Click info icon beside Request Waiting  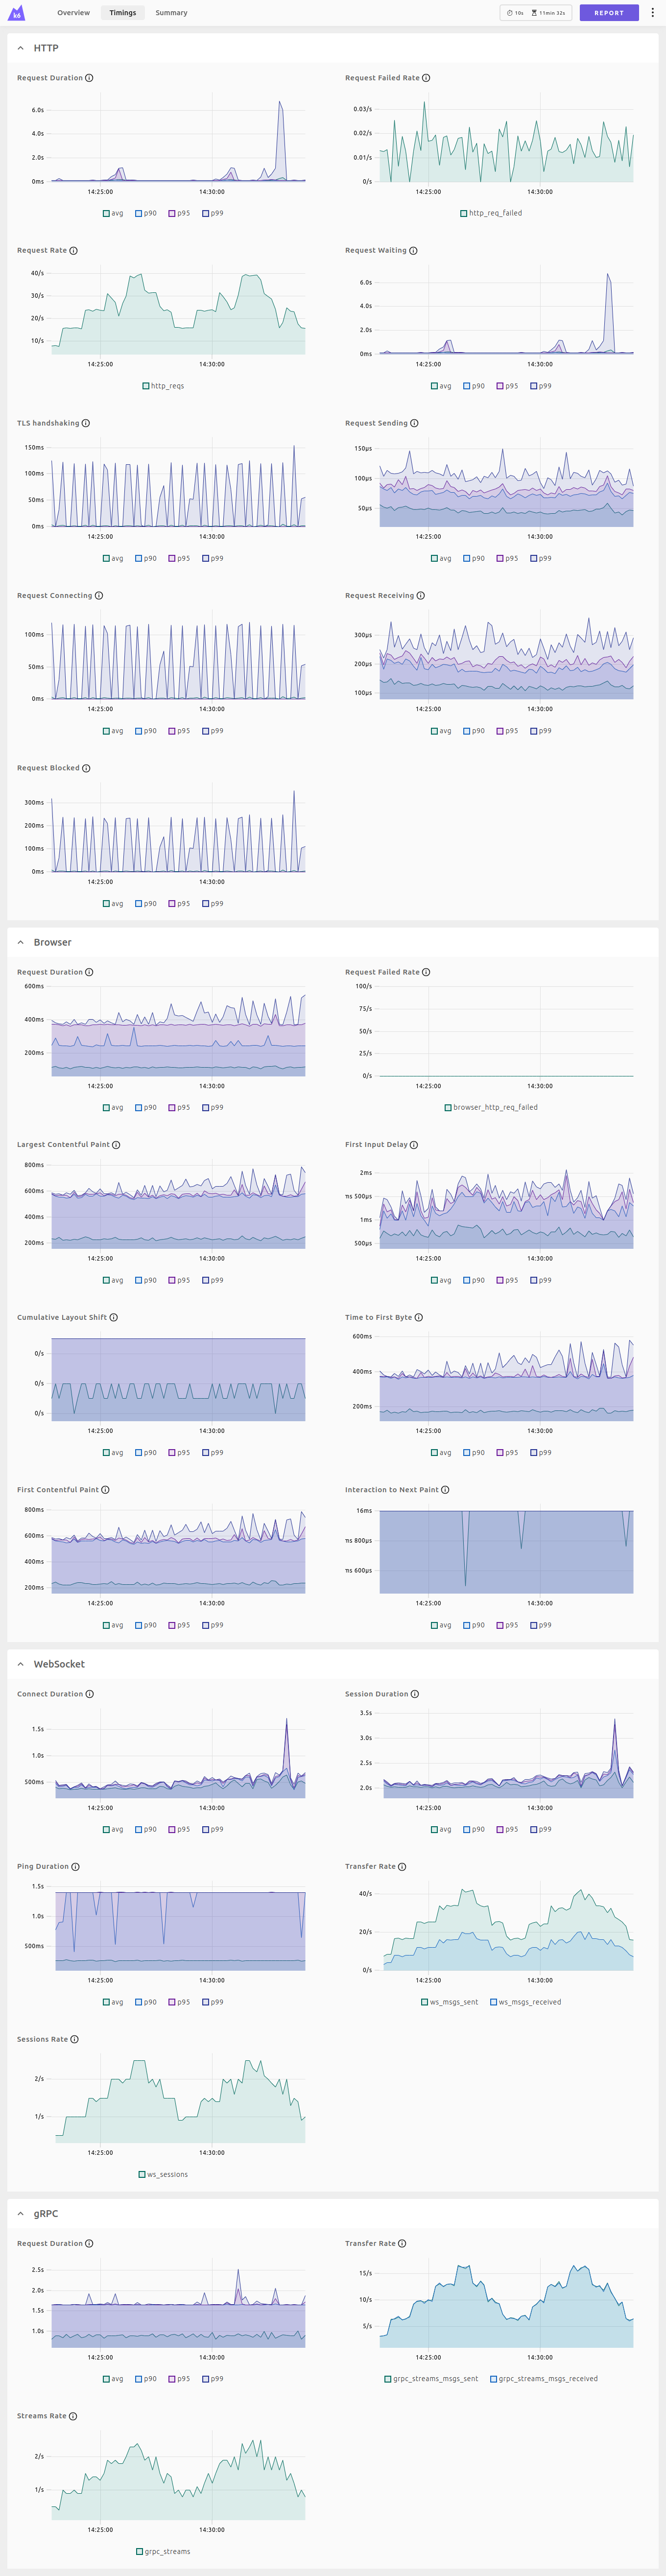413,251
